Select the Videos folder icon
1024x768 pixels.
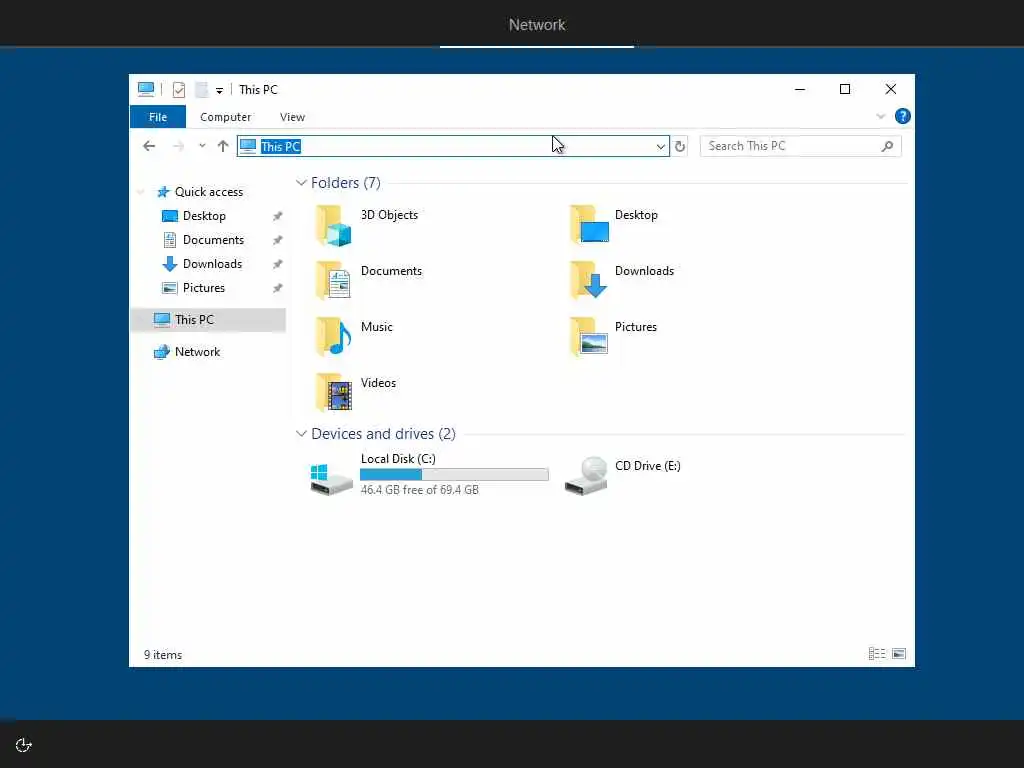click(334, 392)
